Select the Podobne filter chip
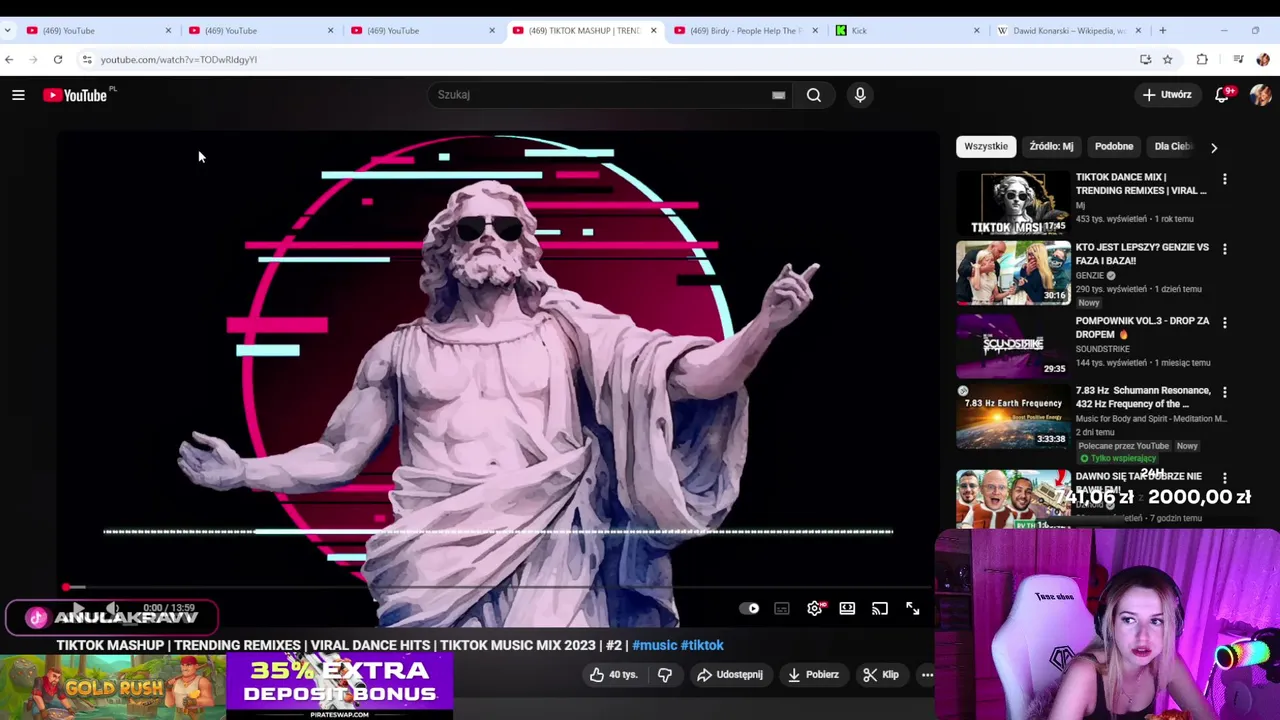Screen dimensions: 1280x720 (1114, 147)
